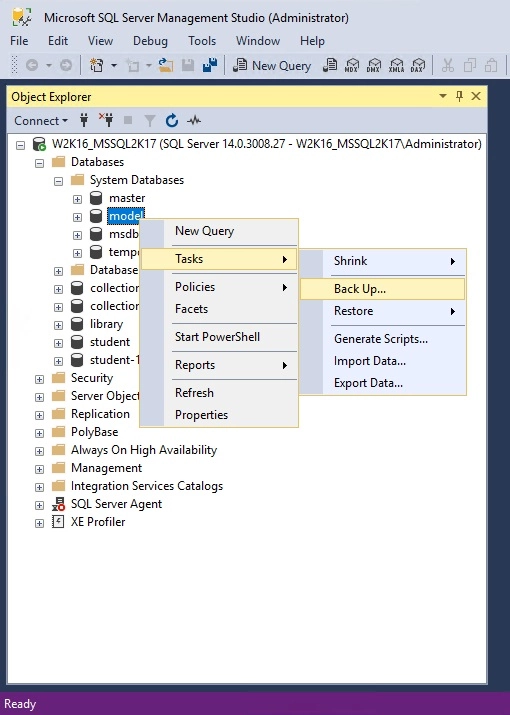Click the Filter funnel icon

150,120
